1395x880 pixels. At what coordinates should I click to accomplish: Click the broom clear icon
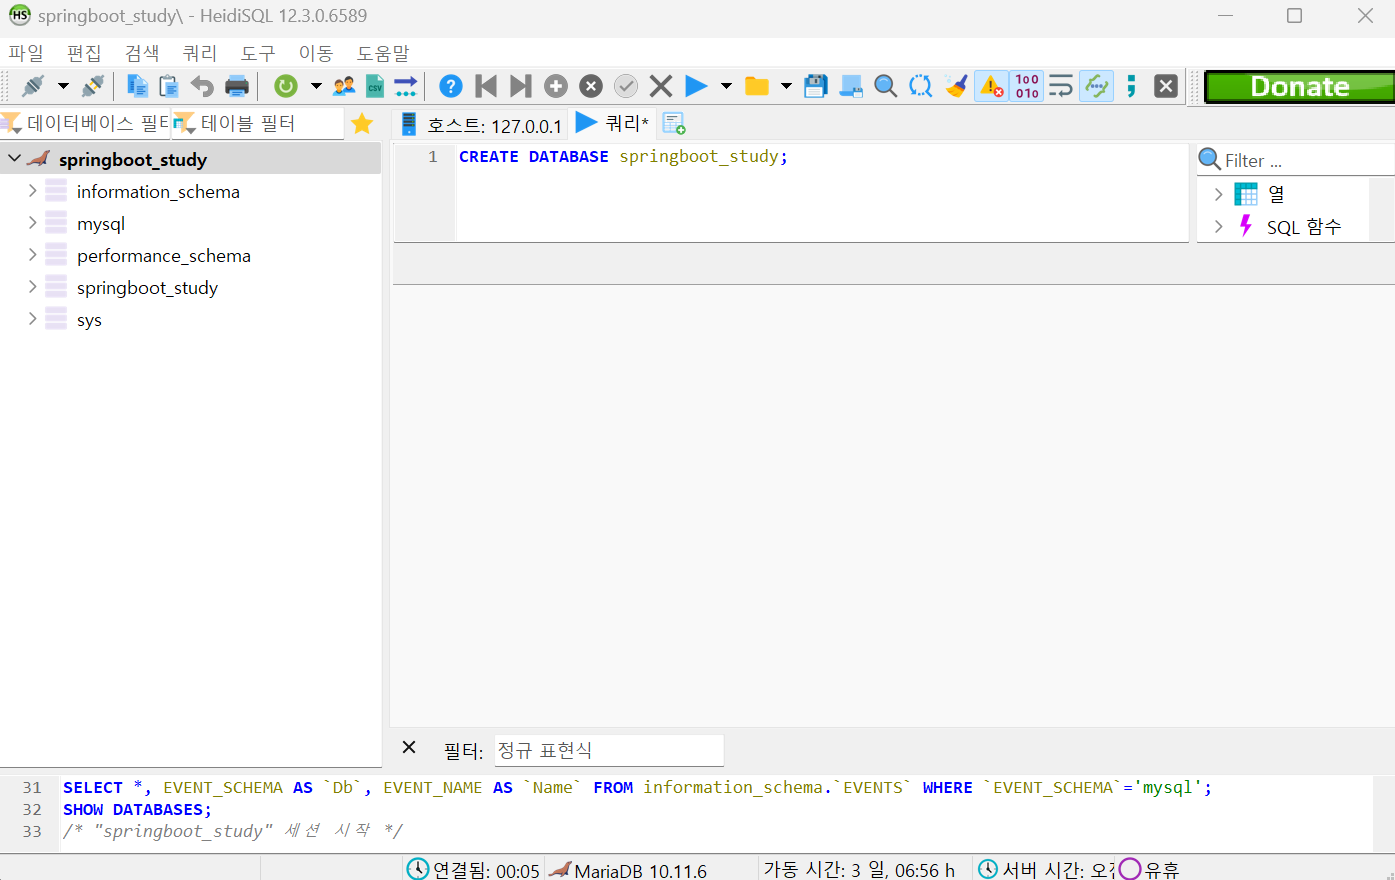click(x=956, y=86)
